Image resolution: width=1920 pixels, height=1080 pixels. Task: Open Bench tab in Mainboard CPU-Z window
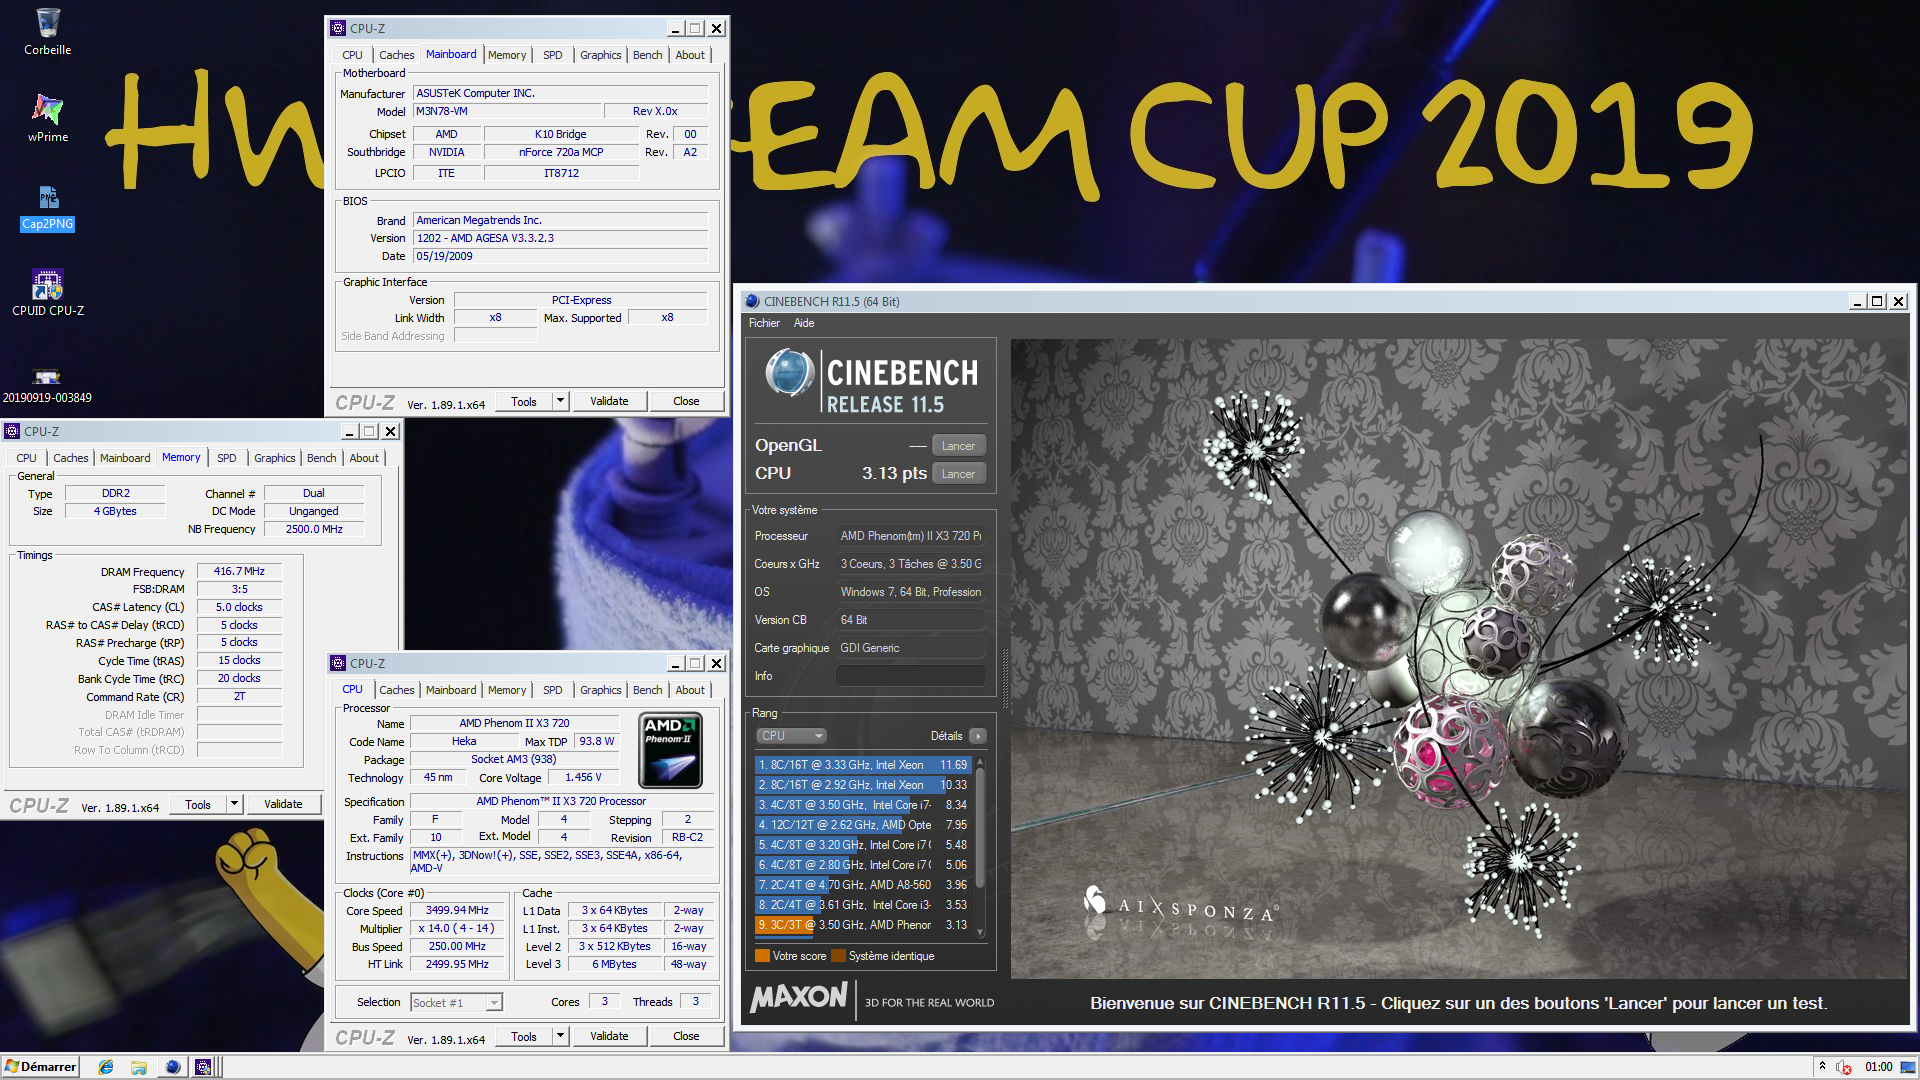[x=647, y=55]
